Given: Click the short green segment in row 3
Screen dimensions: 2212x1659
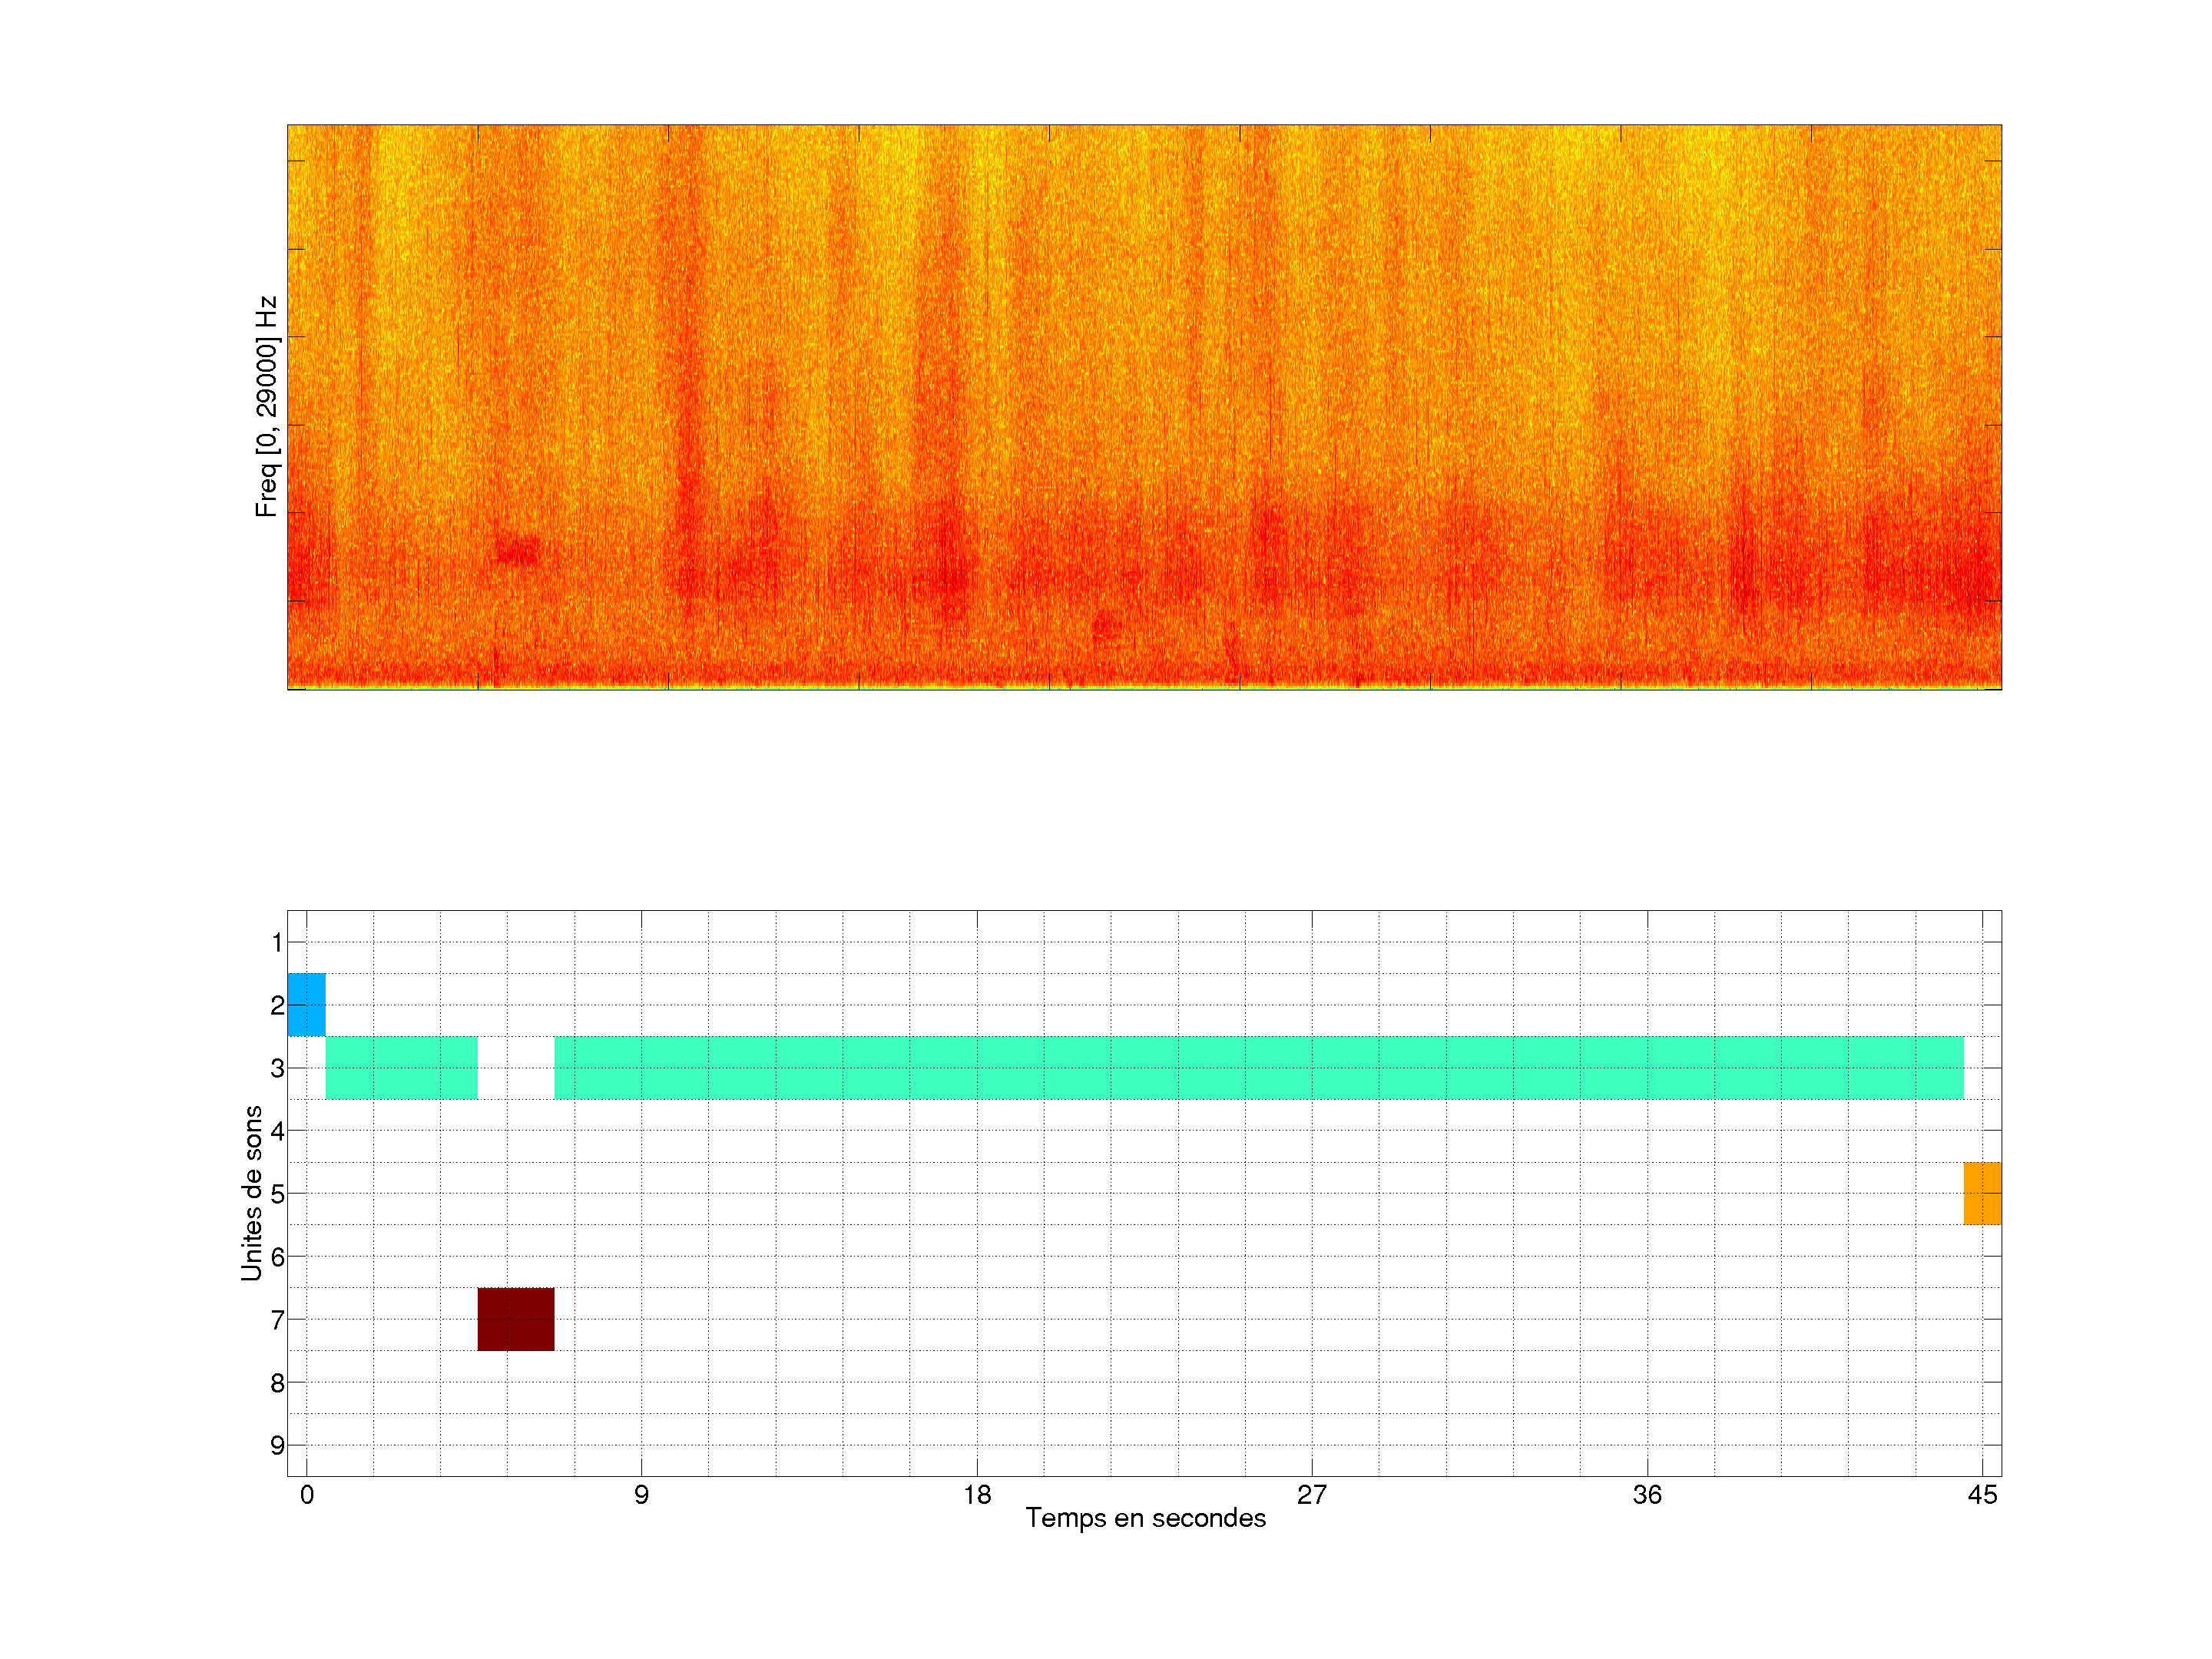Looking at the screenshot, I should point(401,1067).
